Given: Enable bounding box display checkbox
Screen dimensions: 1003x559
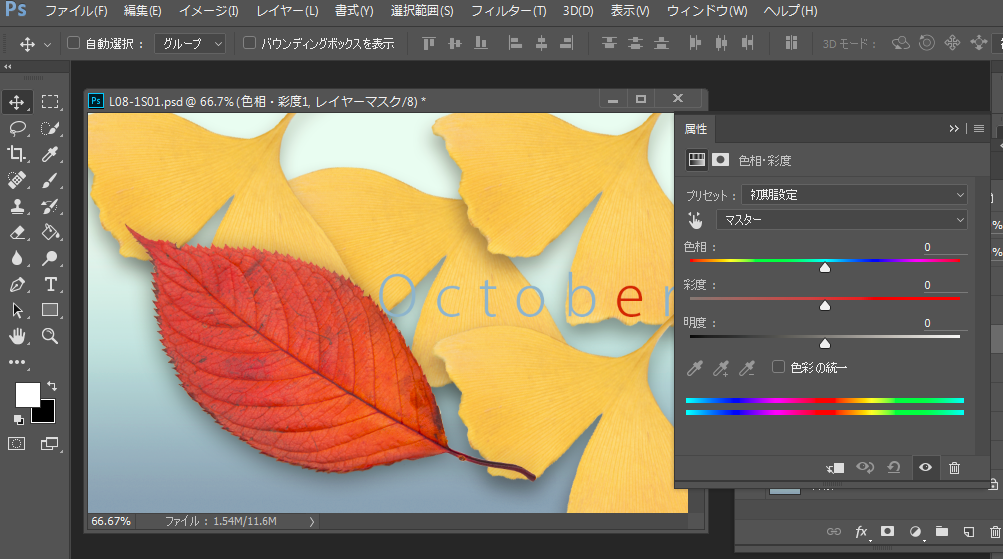Looking at the screenshot, I should coord(249,43).
